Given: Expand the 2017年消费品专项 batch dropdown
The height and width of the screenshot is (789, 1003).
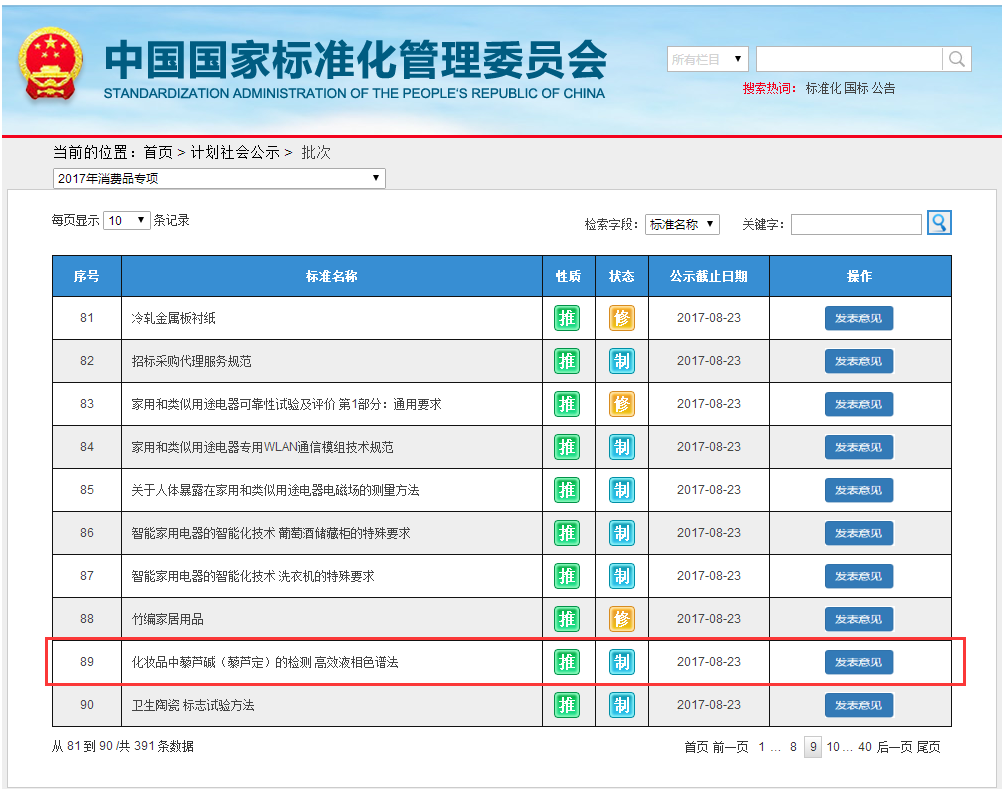Looking at the screenshot, I should pyautogui.click(x=218, y=179).
